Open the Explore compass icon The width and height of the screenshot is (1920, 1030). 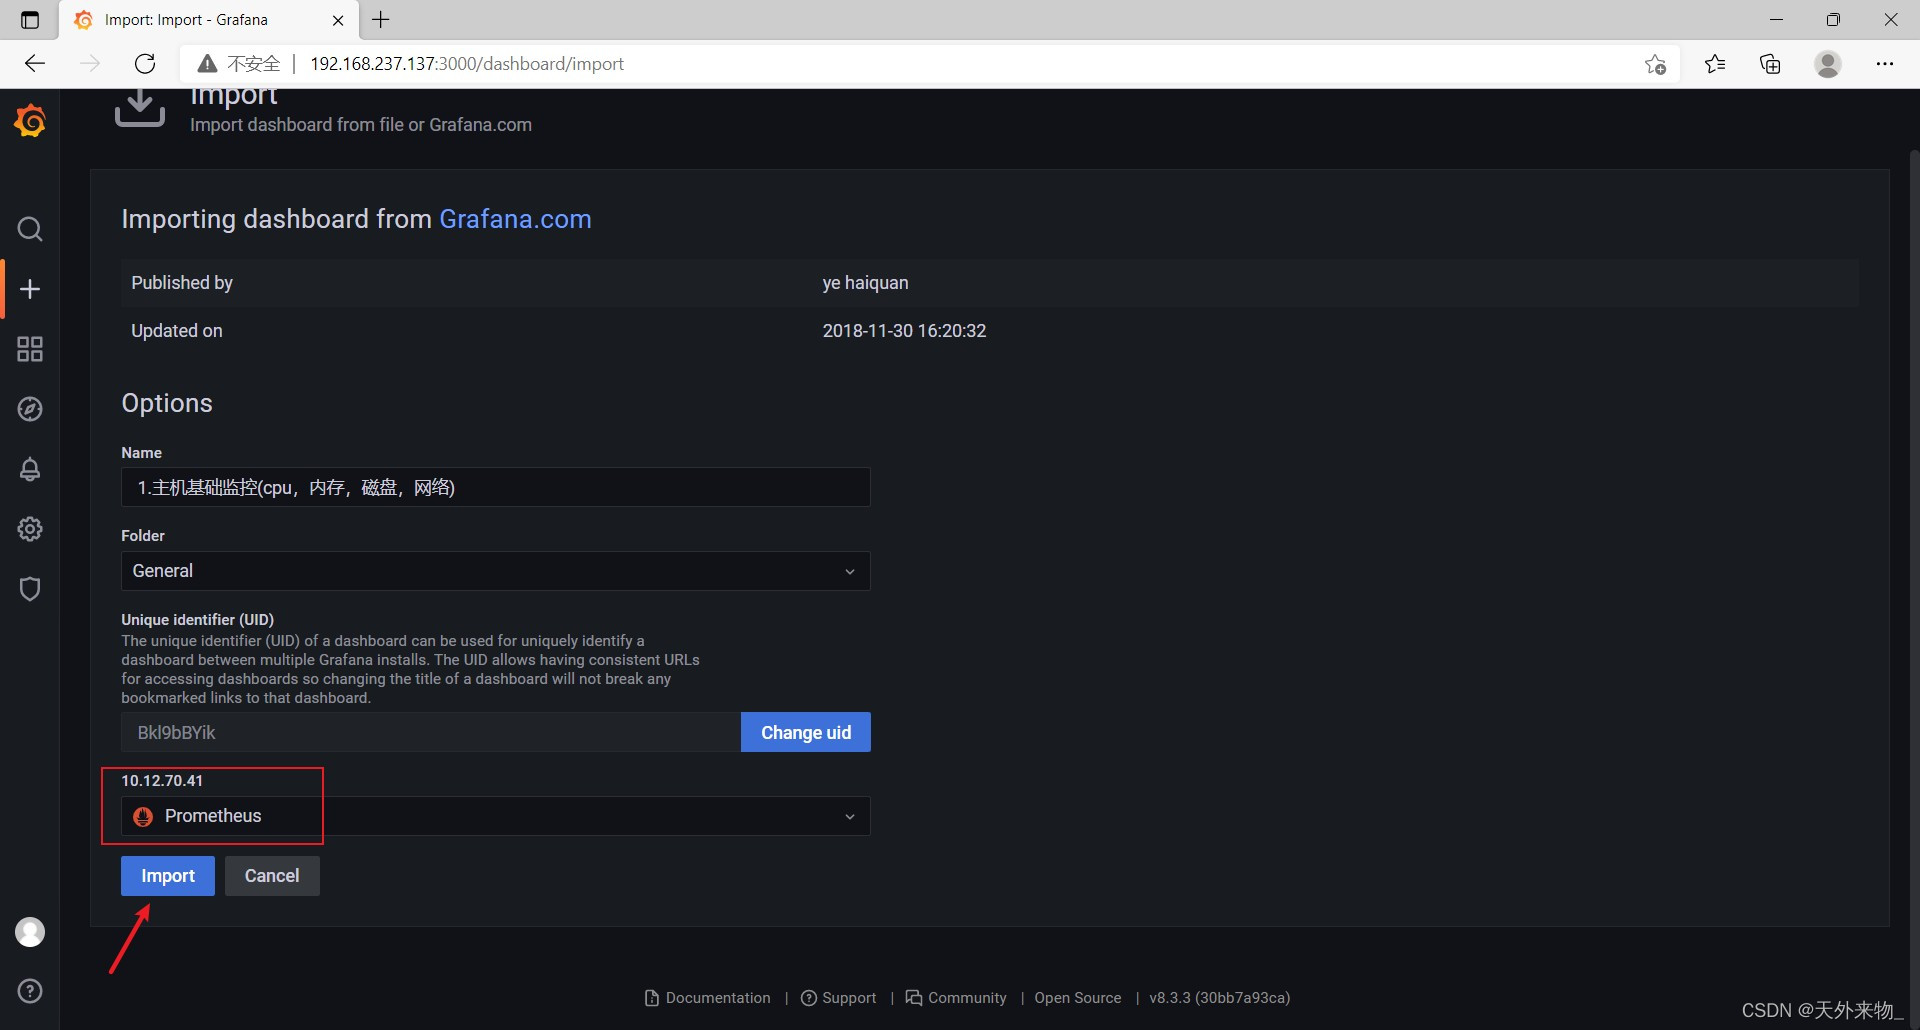pos(30,409)
